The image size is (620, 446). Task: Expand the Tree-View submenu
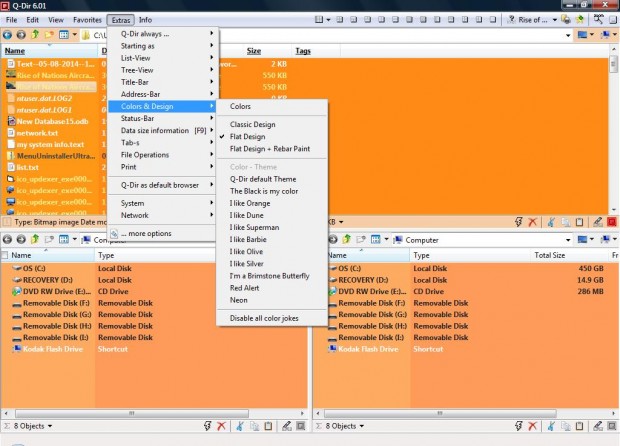pyautogui.click(x=162, y=70)
